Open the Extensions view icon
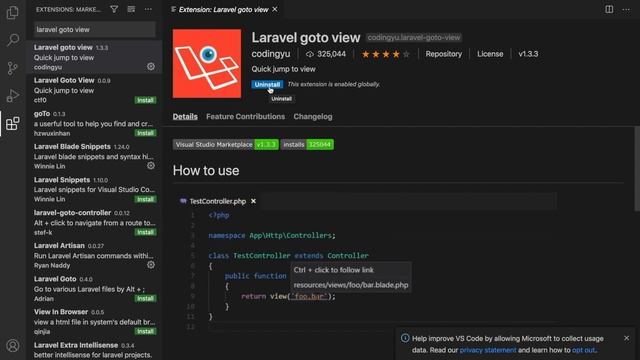 [x=13, y=123]
